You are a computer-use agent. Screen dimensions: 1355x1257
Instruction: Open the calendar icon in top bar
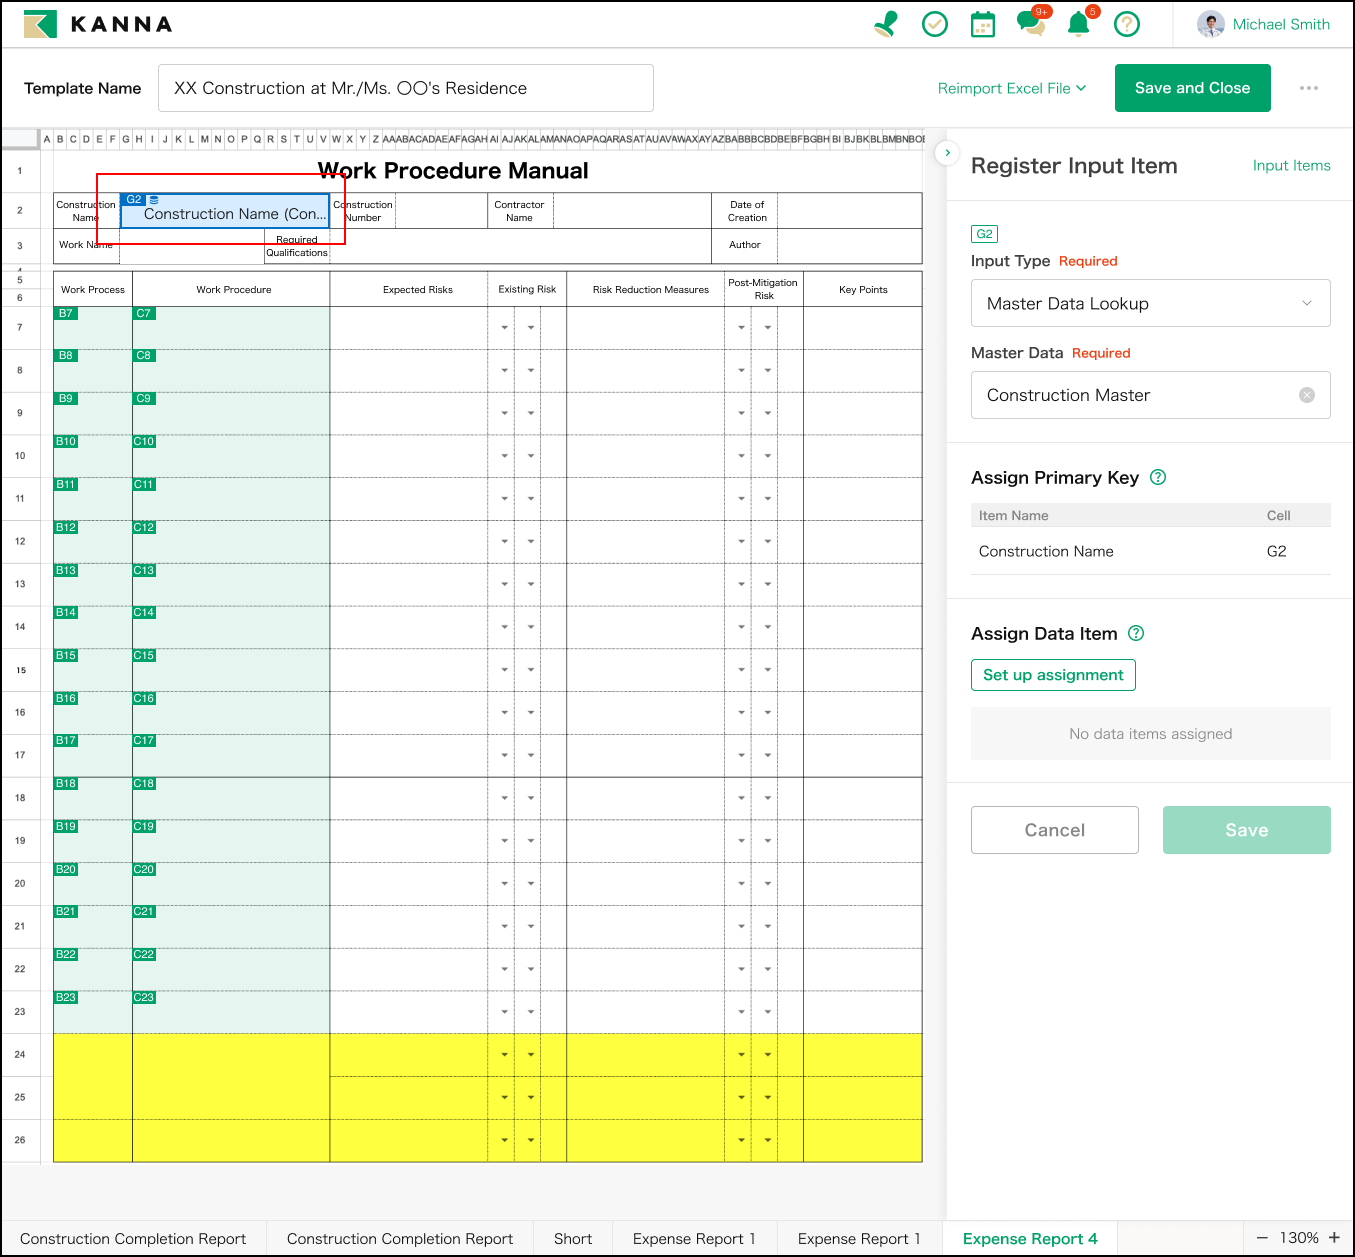tap(983, 24)
